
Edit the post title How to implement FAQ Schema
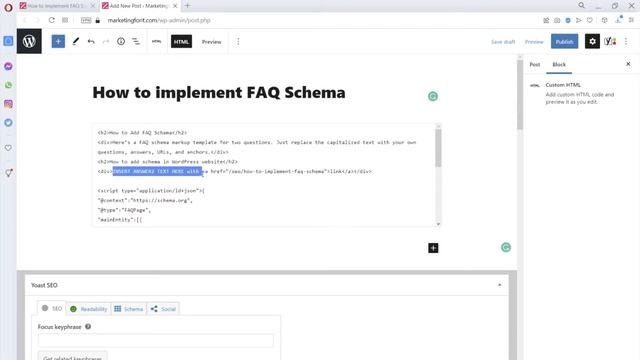coord(219,93)
